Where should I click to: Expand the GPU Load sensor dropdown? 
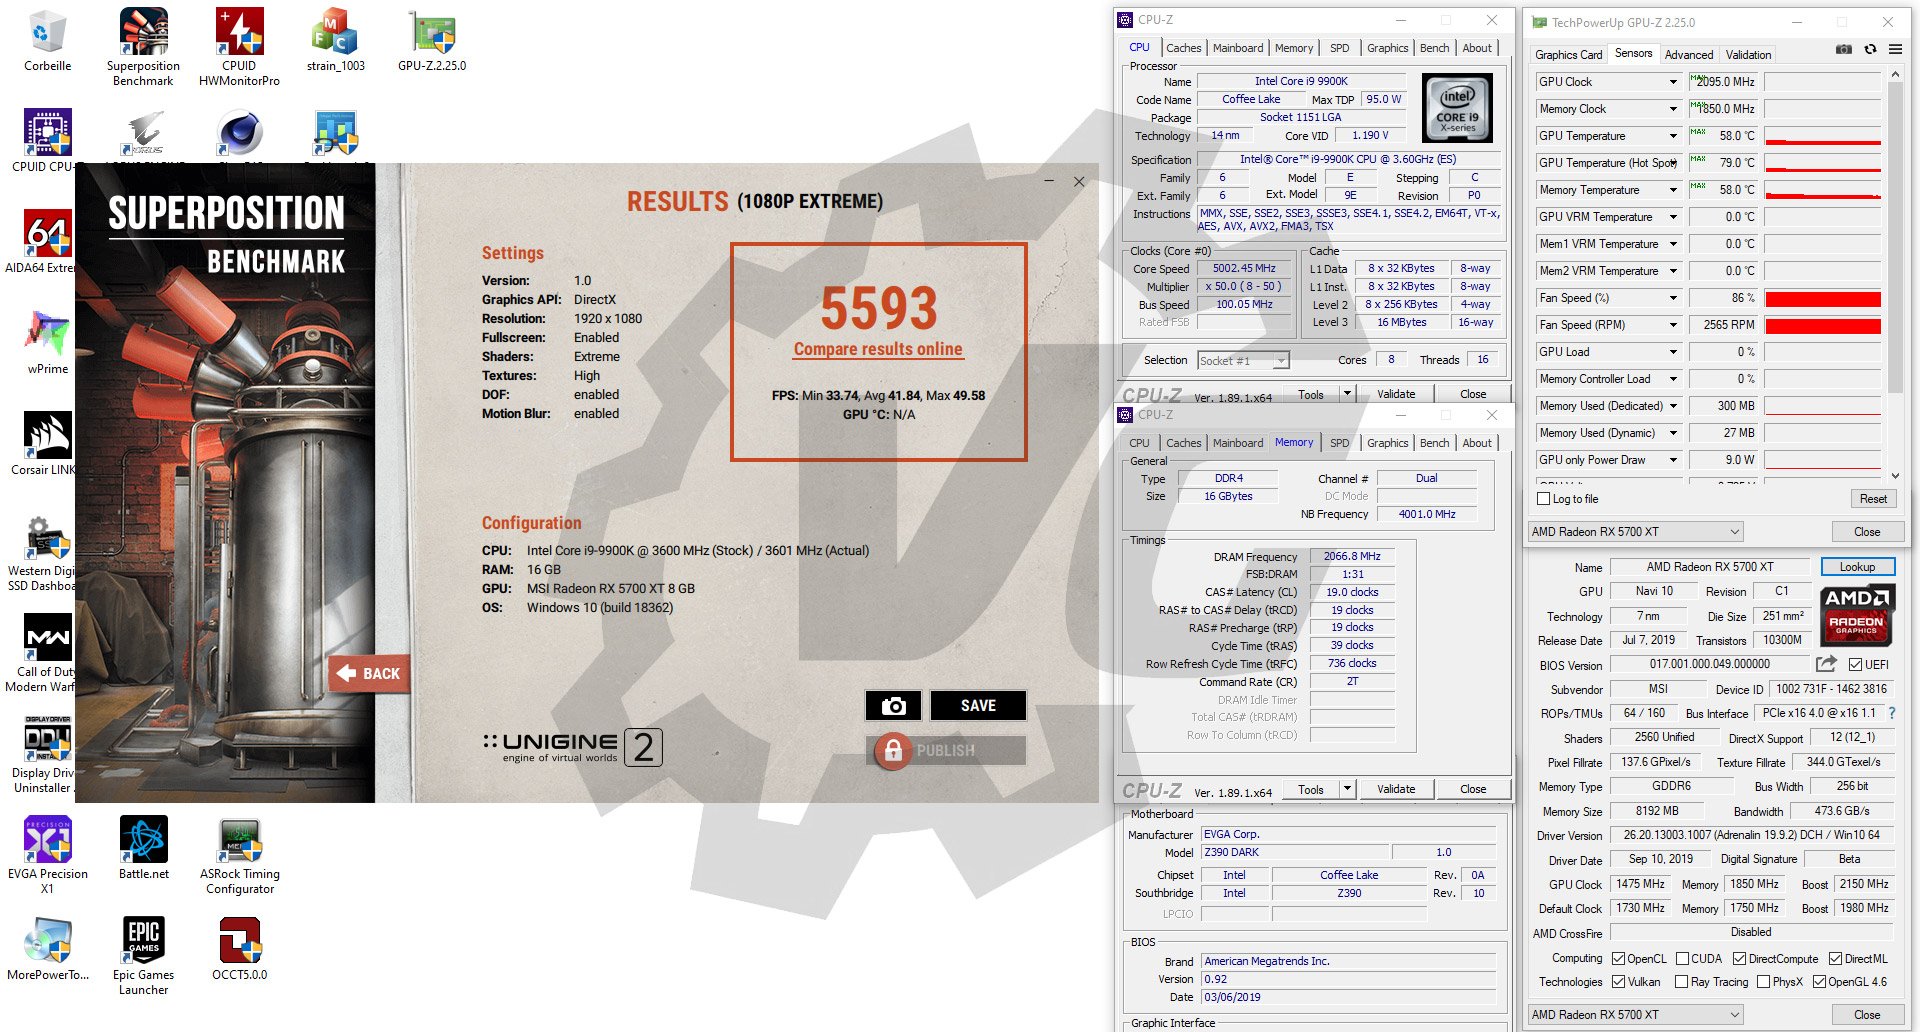pyautogui.click(x=1673, y=352)
